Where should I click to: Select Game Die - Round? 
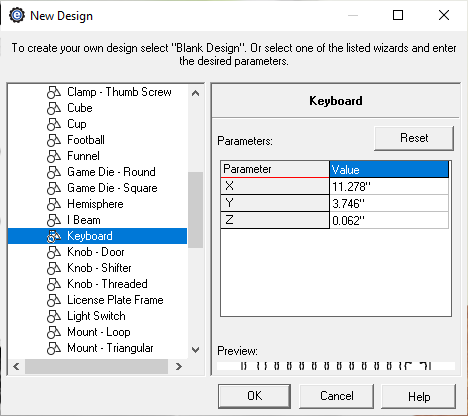click(111, 172)
